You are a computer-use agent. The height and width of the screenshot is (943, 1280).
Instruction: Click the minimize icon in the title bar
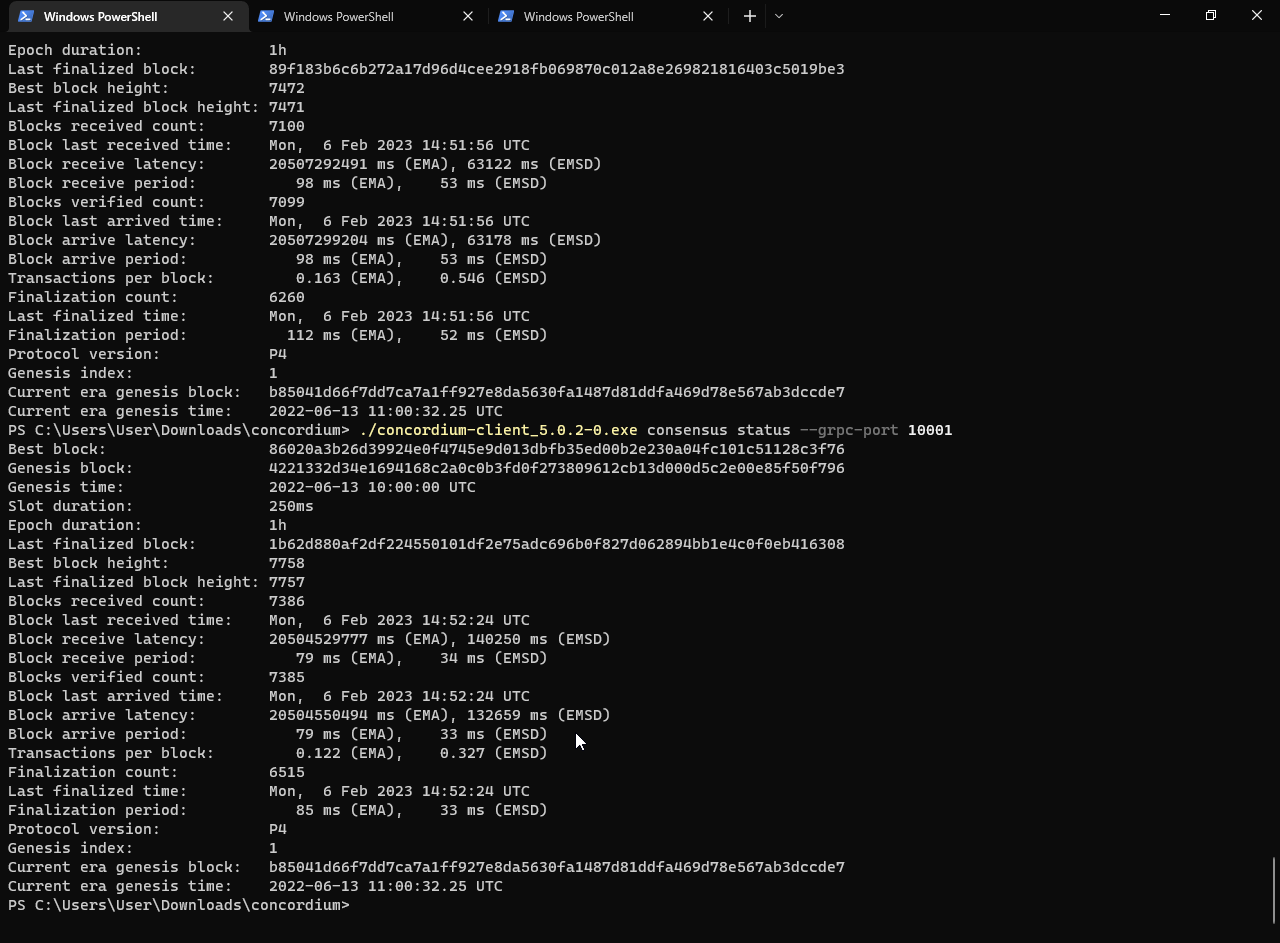click(x=1164, y=15)
